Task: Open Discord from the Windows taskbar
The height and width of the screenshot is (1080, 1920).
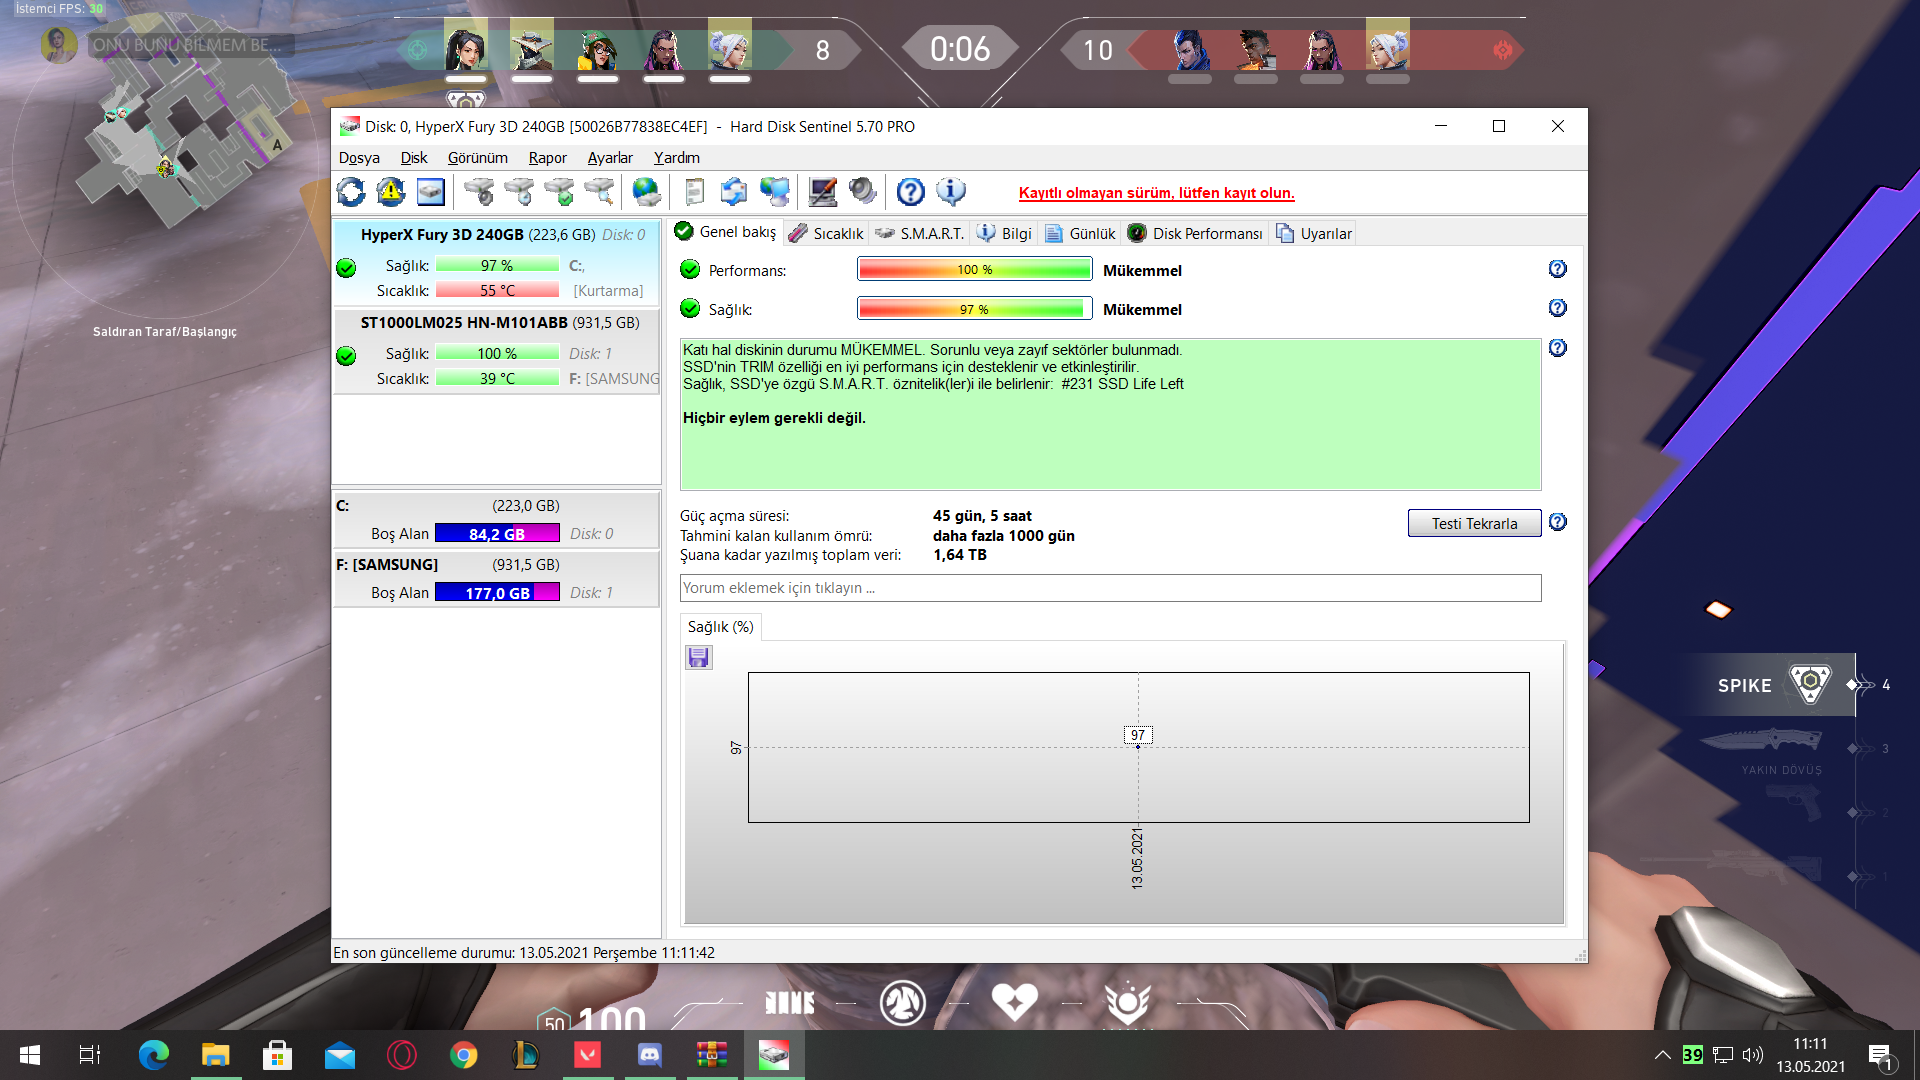Action: click(650, 1055)
